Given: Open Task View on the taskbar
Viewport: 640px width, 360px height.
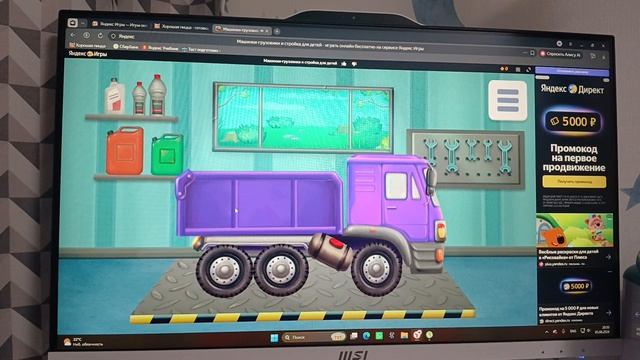Looking at the screenshot, I should (x=353, y=336).
